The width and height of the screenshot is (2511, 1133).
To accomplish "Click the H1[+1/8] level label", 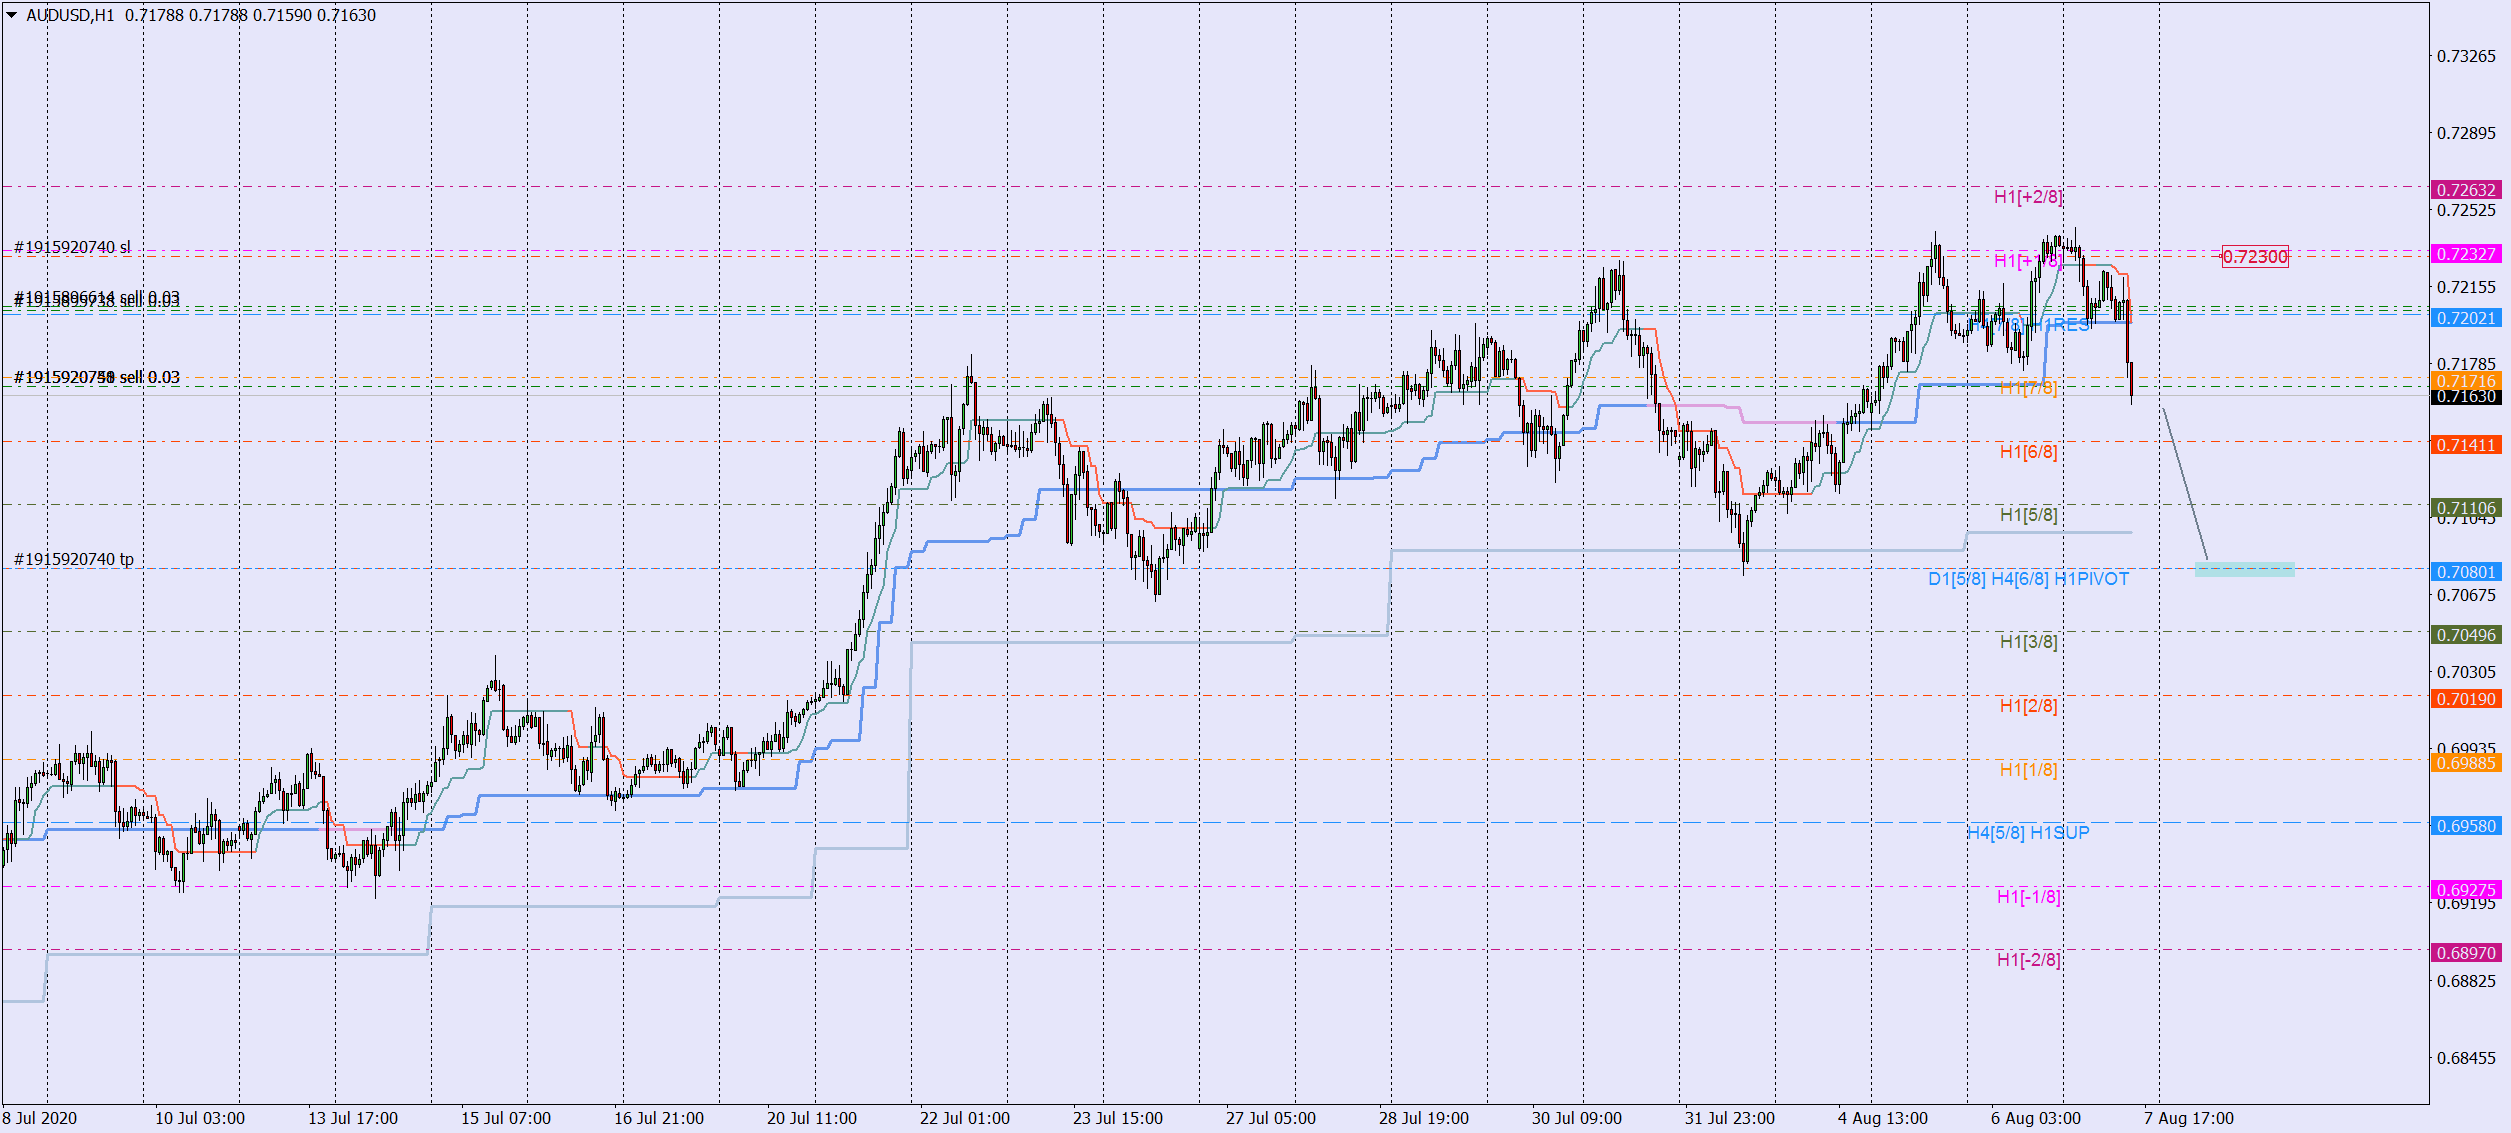I will pyautogui.click(x=2028, y=261).
